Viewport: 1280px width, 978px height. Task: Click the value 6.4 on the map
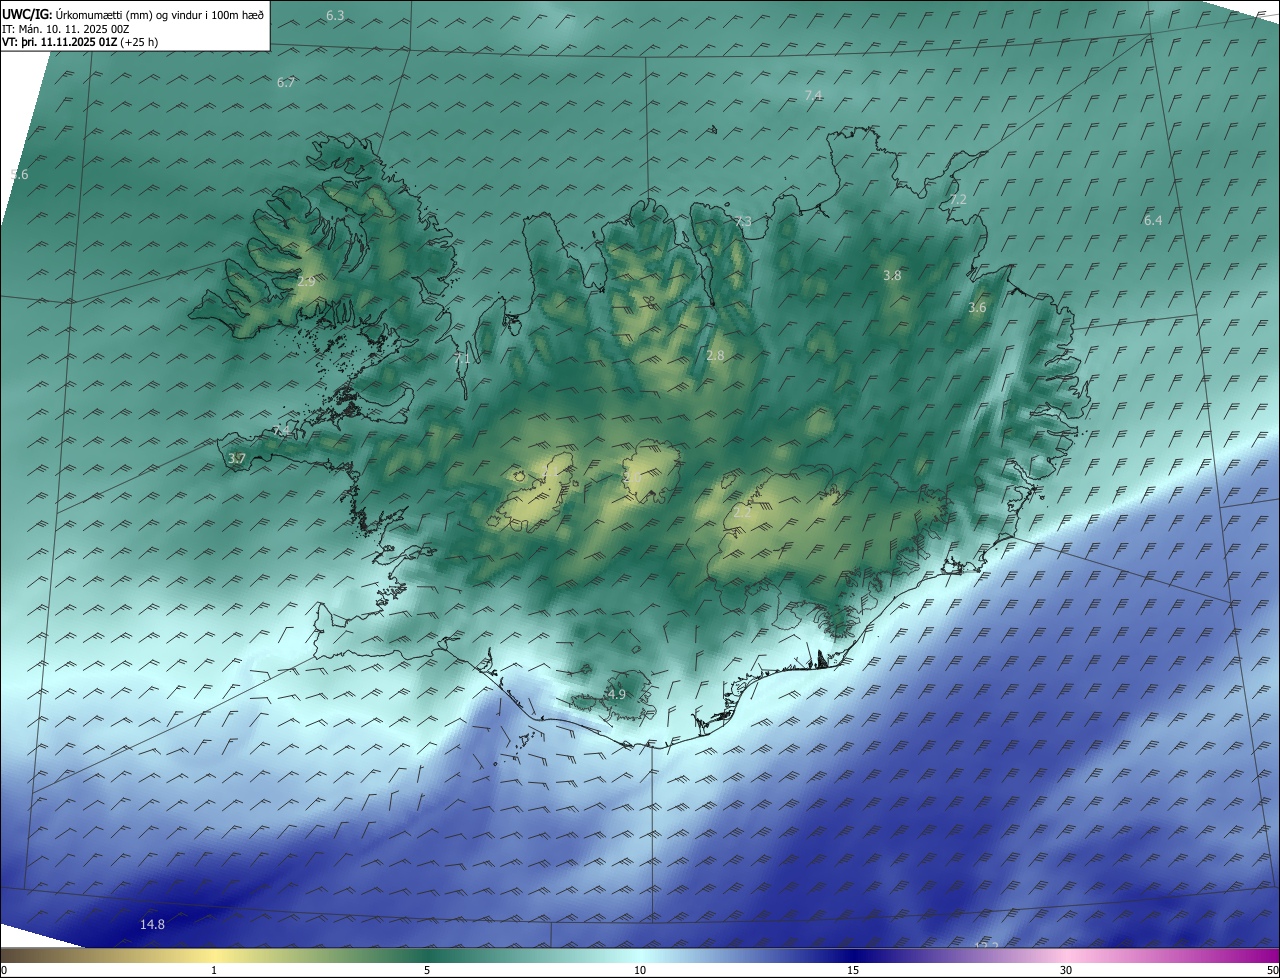(1153, 220)
